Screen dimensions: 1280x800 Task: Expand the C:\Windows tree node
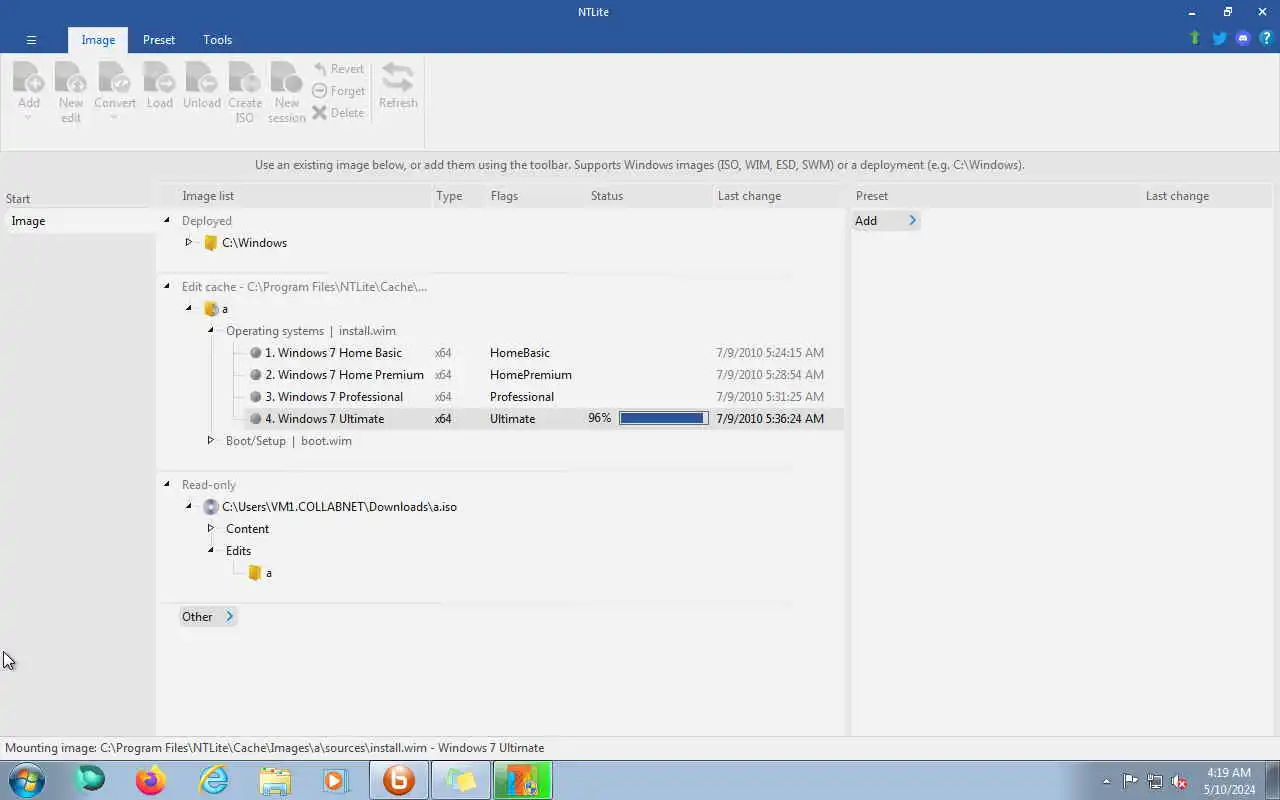point(188,242)
